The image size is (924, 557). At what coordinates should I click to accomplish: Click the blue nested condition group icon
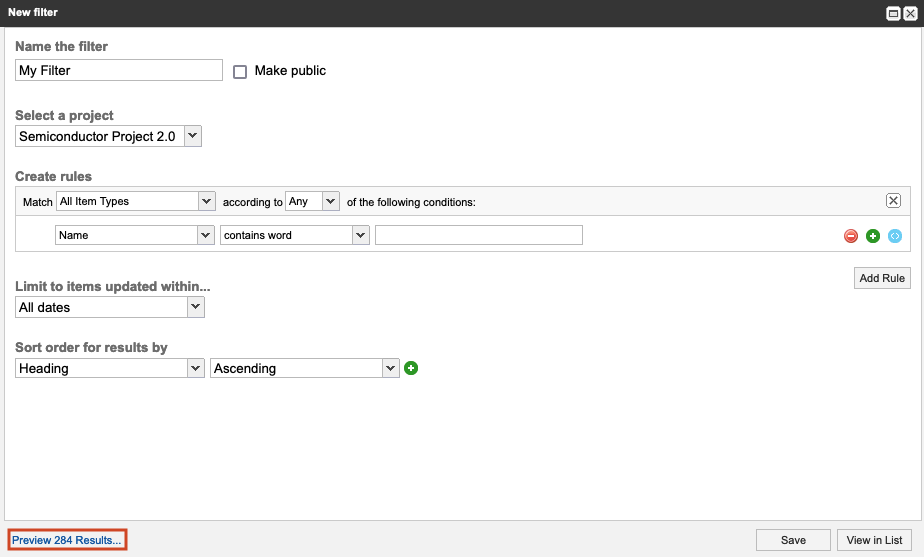click(x=895, y=236)
